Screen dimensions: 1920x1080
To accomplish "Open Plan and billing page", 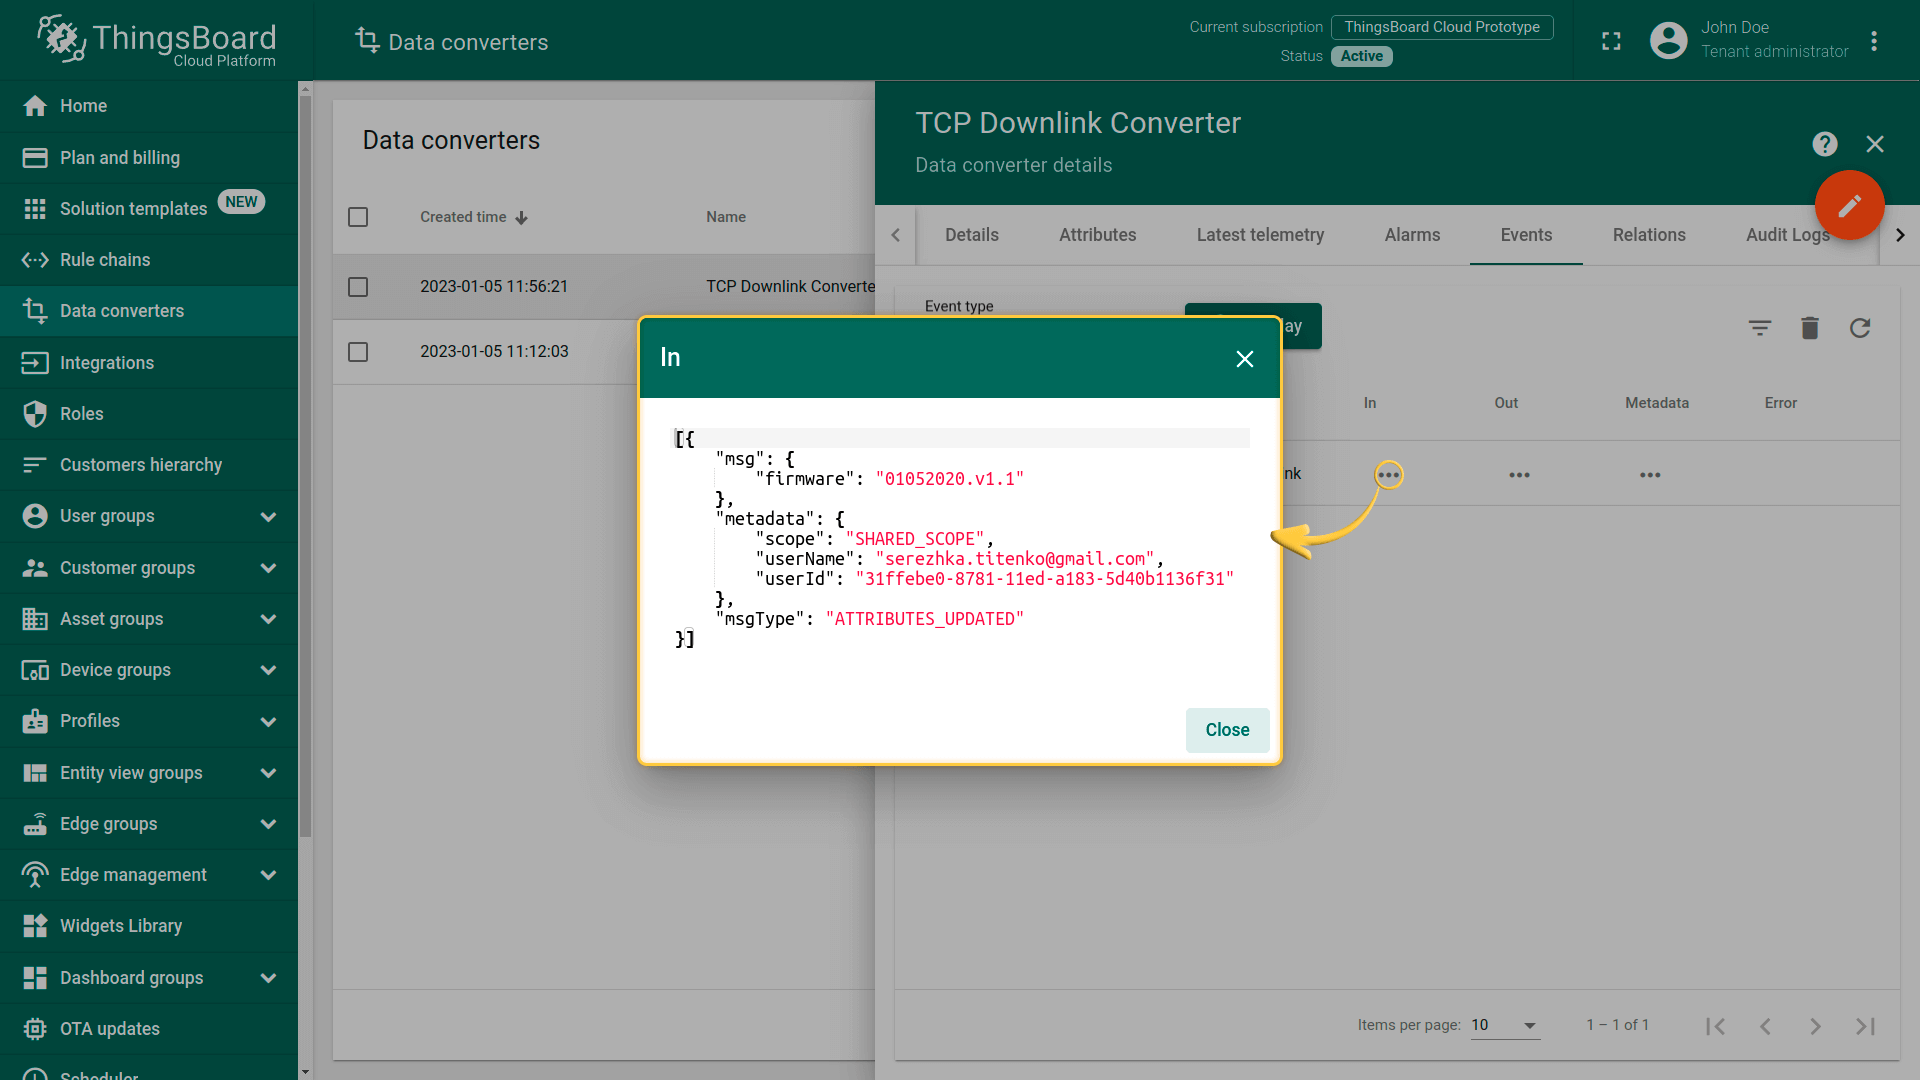I will (149, 157).
